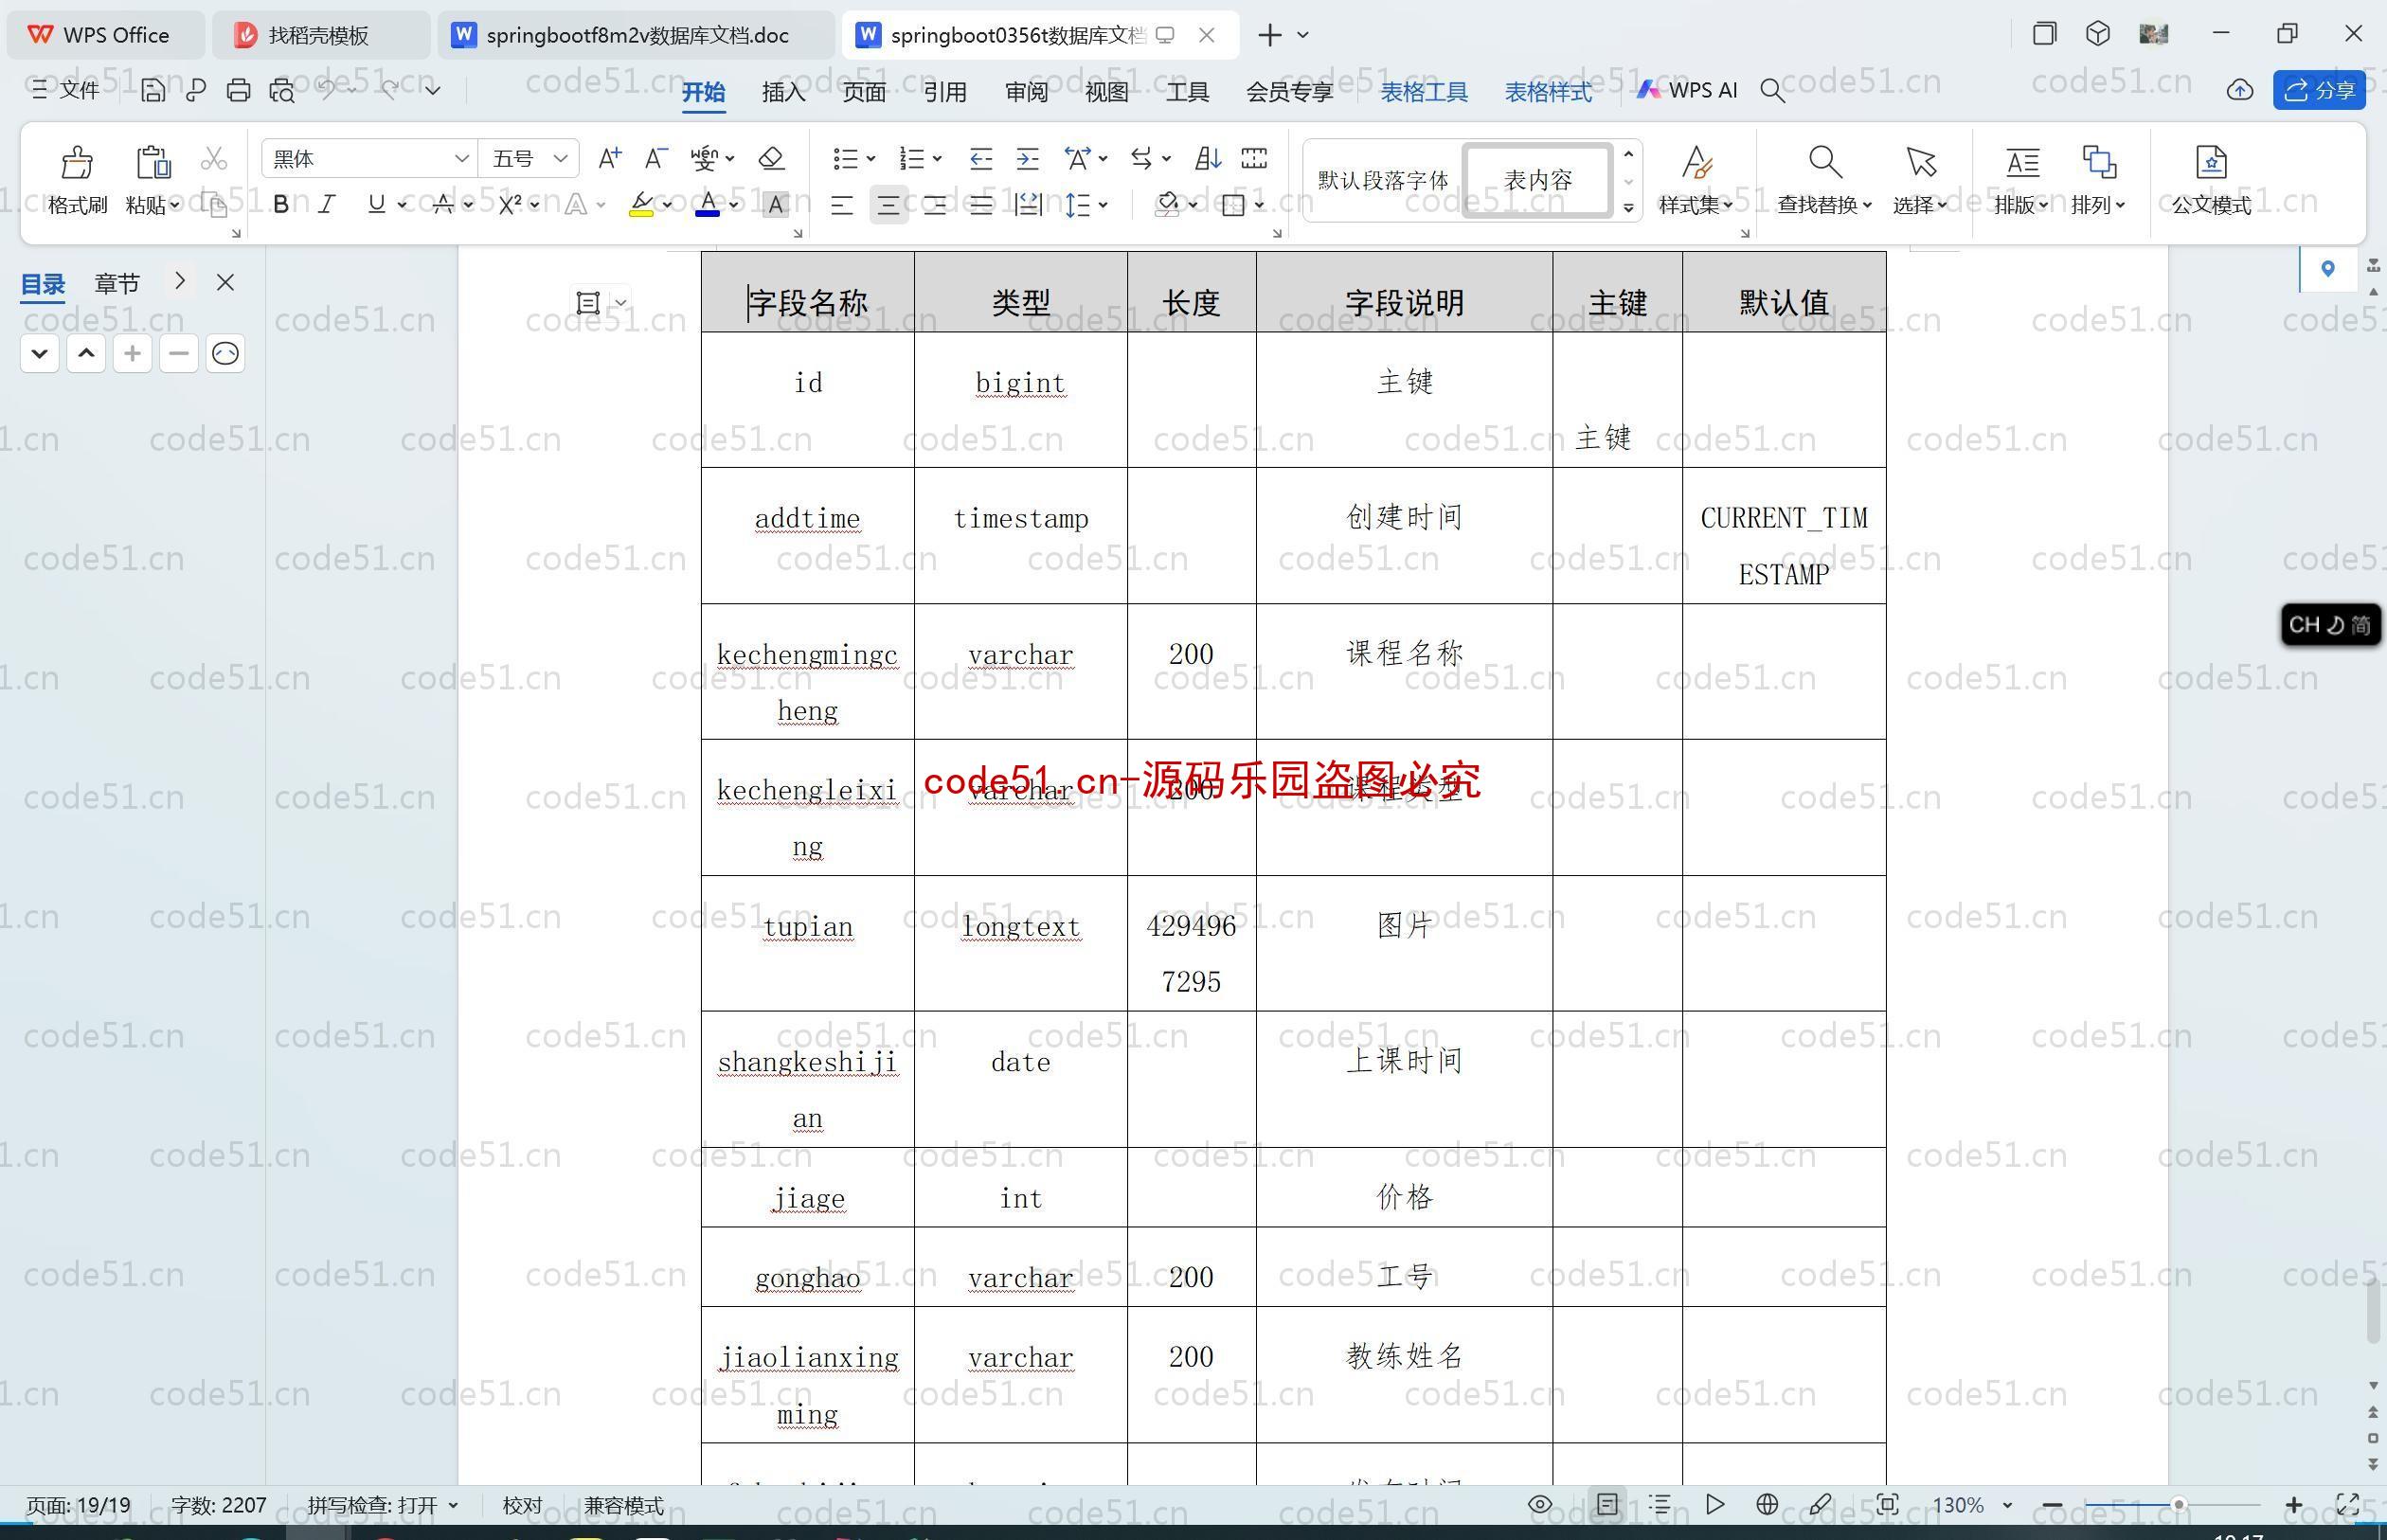Viewport: 2387px width, 1540px height.
Task: Toggle justify alignment
Action: tap(981, 205)
